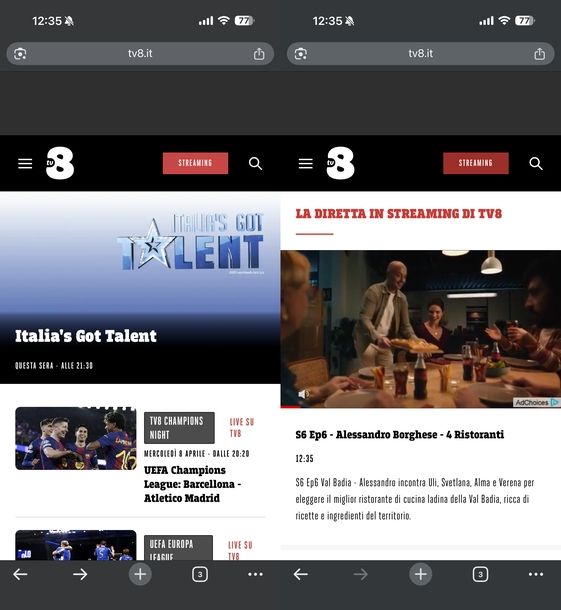Viewport: 561px width, 610px height.
Task: Focus tv8.it URL field in left screen
Action: 140,54
